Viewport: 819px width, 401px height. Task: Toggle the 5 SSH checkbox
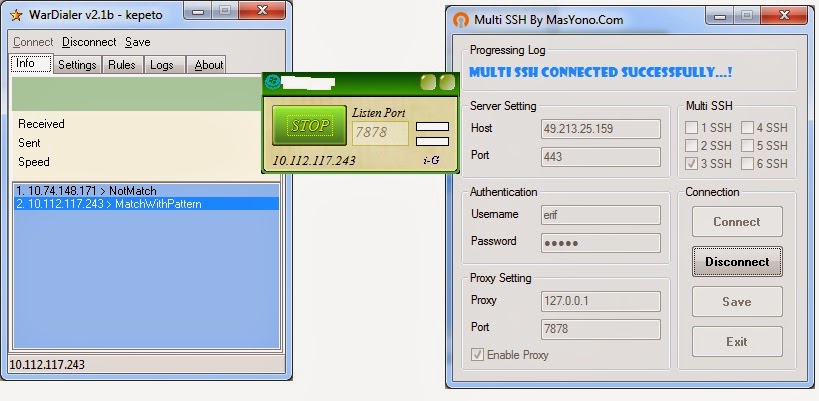747,145
